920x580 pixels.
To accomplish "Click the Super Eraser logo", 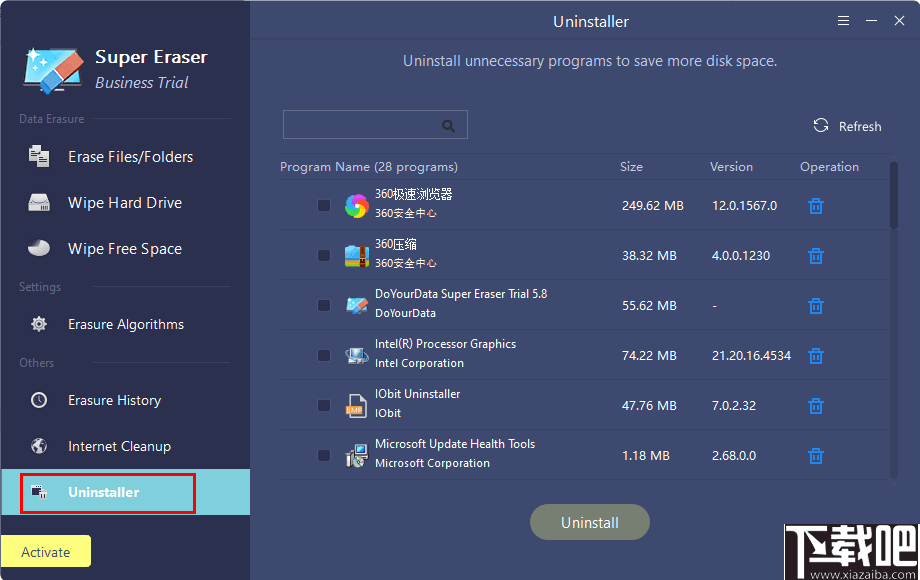I will 52,68.
